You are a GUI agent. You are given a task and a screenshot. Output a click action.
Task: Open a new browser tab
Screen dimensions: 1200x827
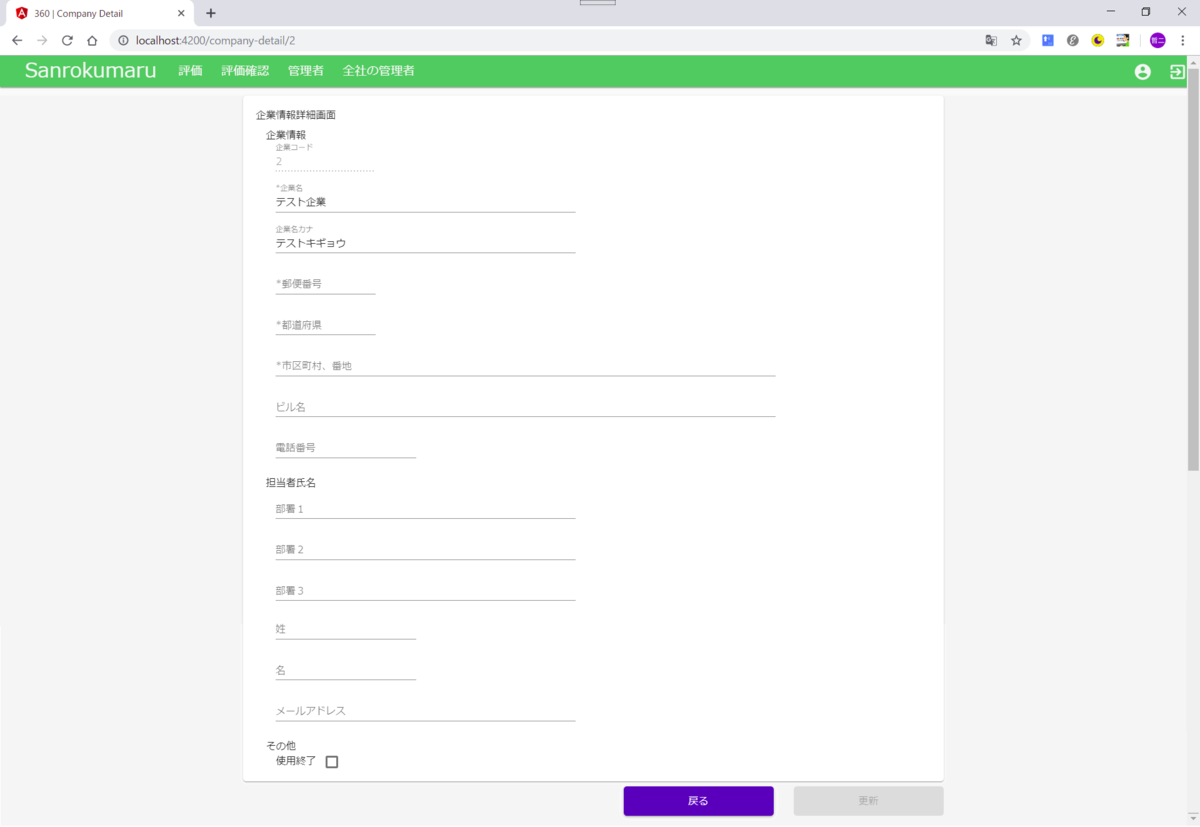[211, 13]
